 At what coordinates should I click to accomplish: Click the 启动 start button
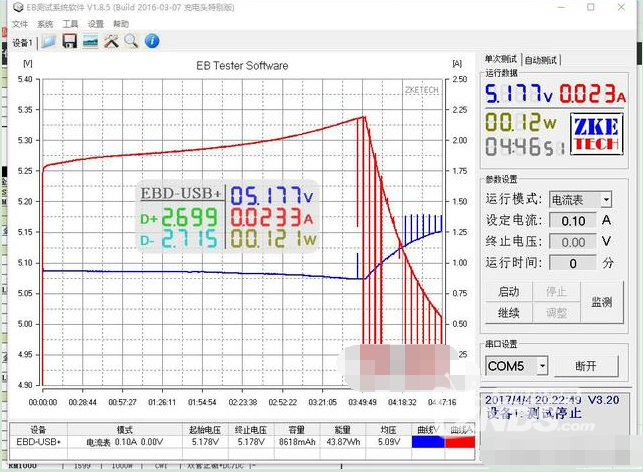[x=508, y=292]
